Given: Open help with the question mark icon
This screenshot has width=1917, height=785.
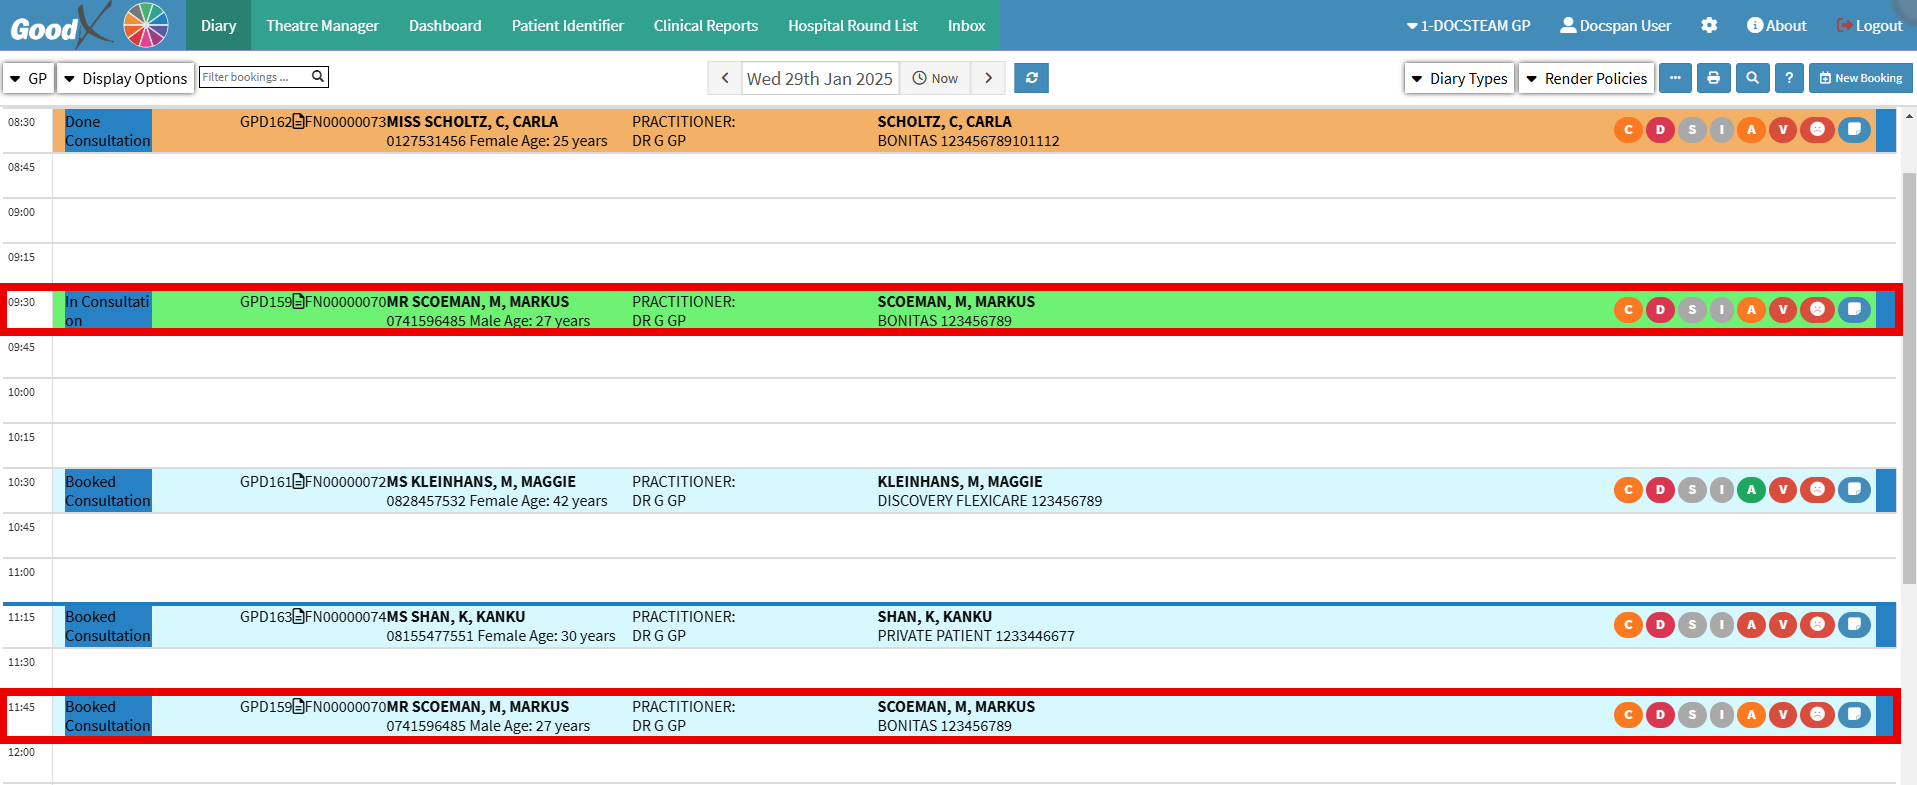Looking at the screenshot, I should 1789,78.
